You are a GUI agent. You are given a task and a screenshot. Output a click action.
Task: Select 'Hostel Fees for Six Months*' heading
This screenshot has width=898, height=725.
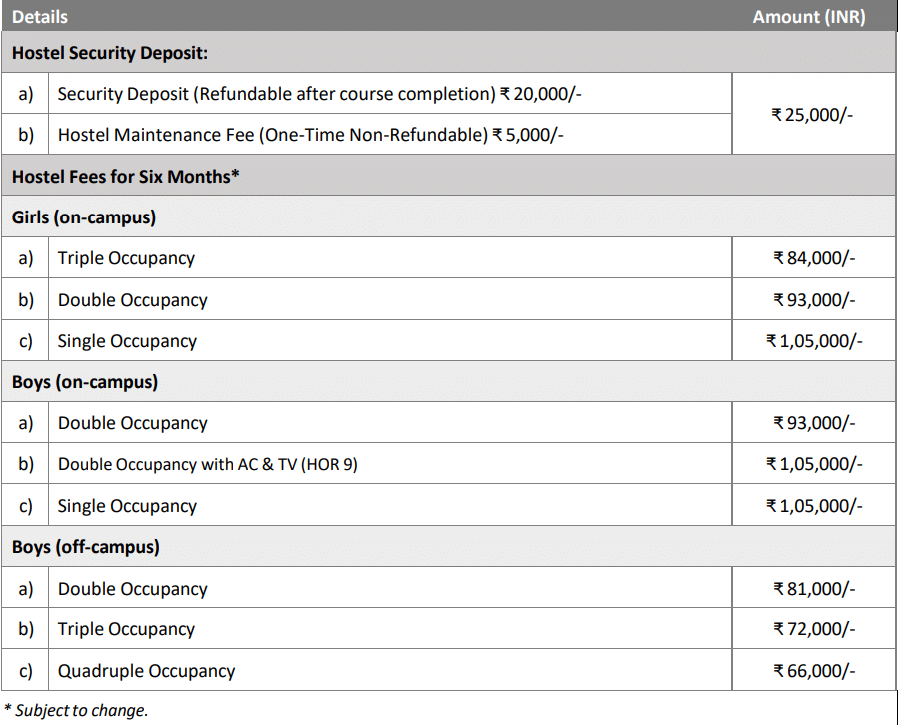(x=125, y=176)
